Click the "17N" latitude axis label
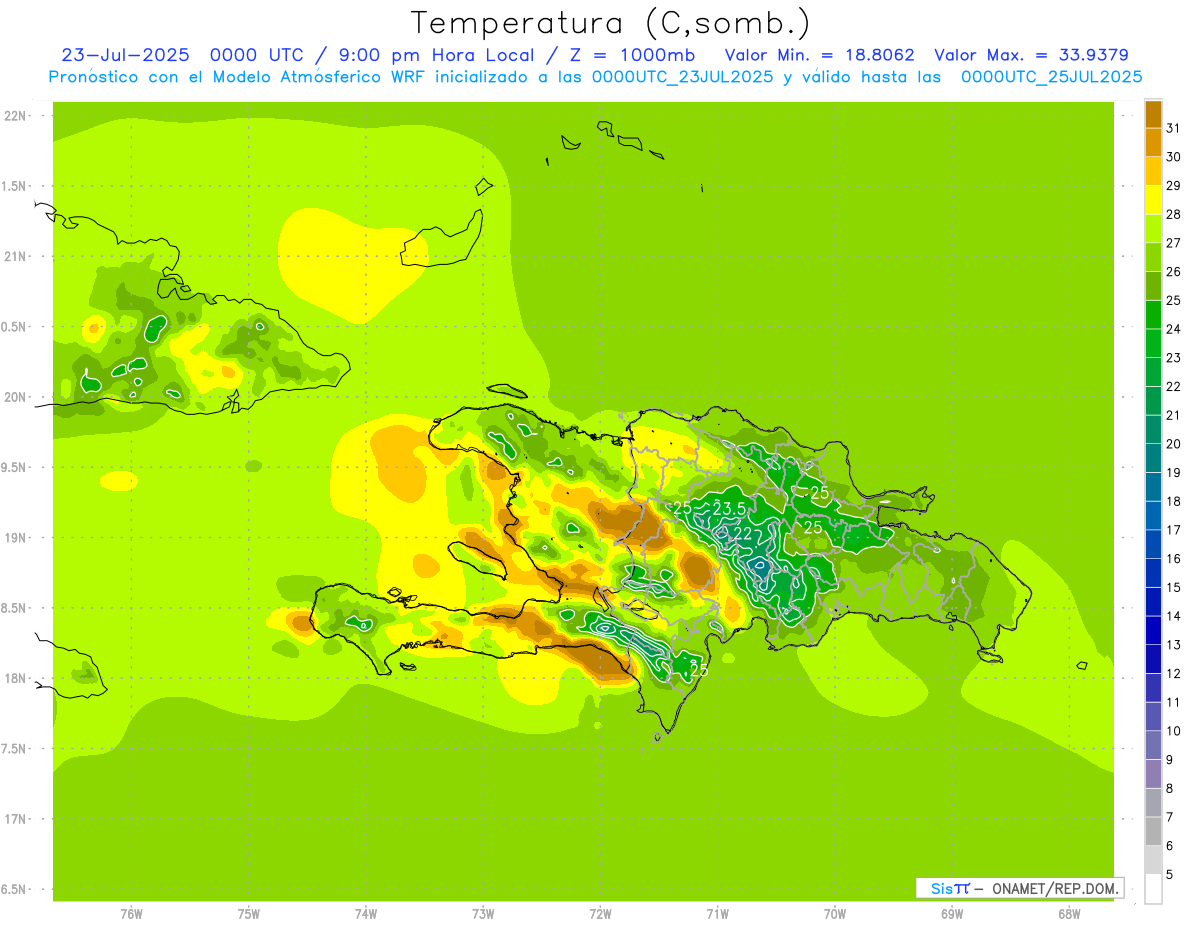The width and height of the screenshot is (1200, 927). 15,820
